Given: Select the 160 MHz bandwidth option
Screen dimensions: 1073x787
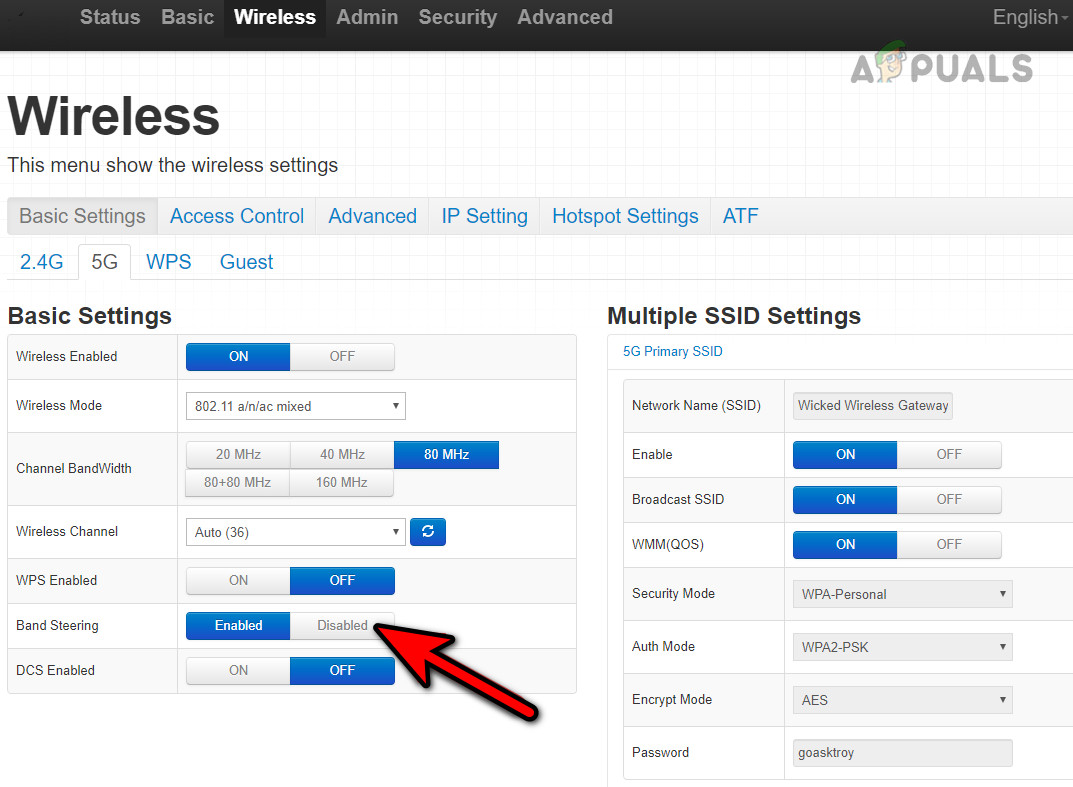Looking at the screenshot, I should (342, 482).
